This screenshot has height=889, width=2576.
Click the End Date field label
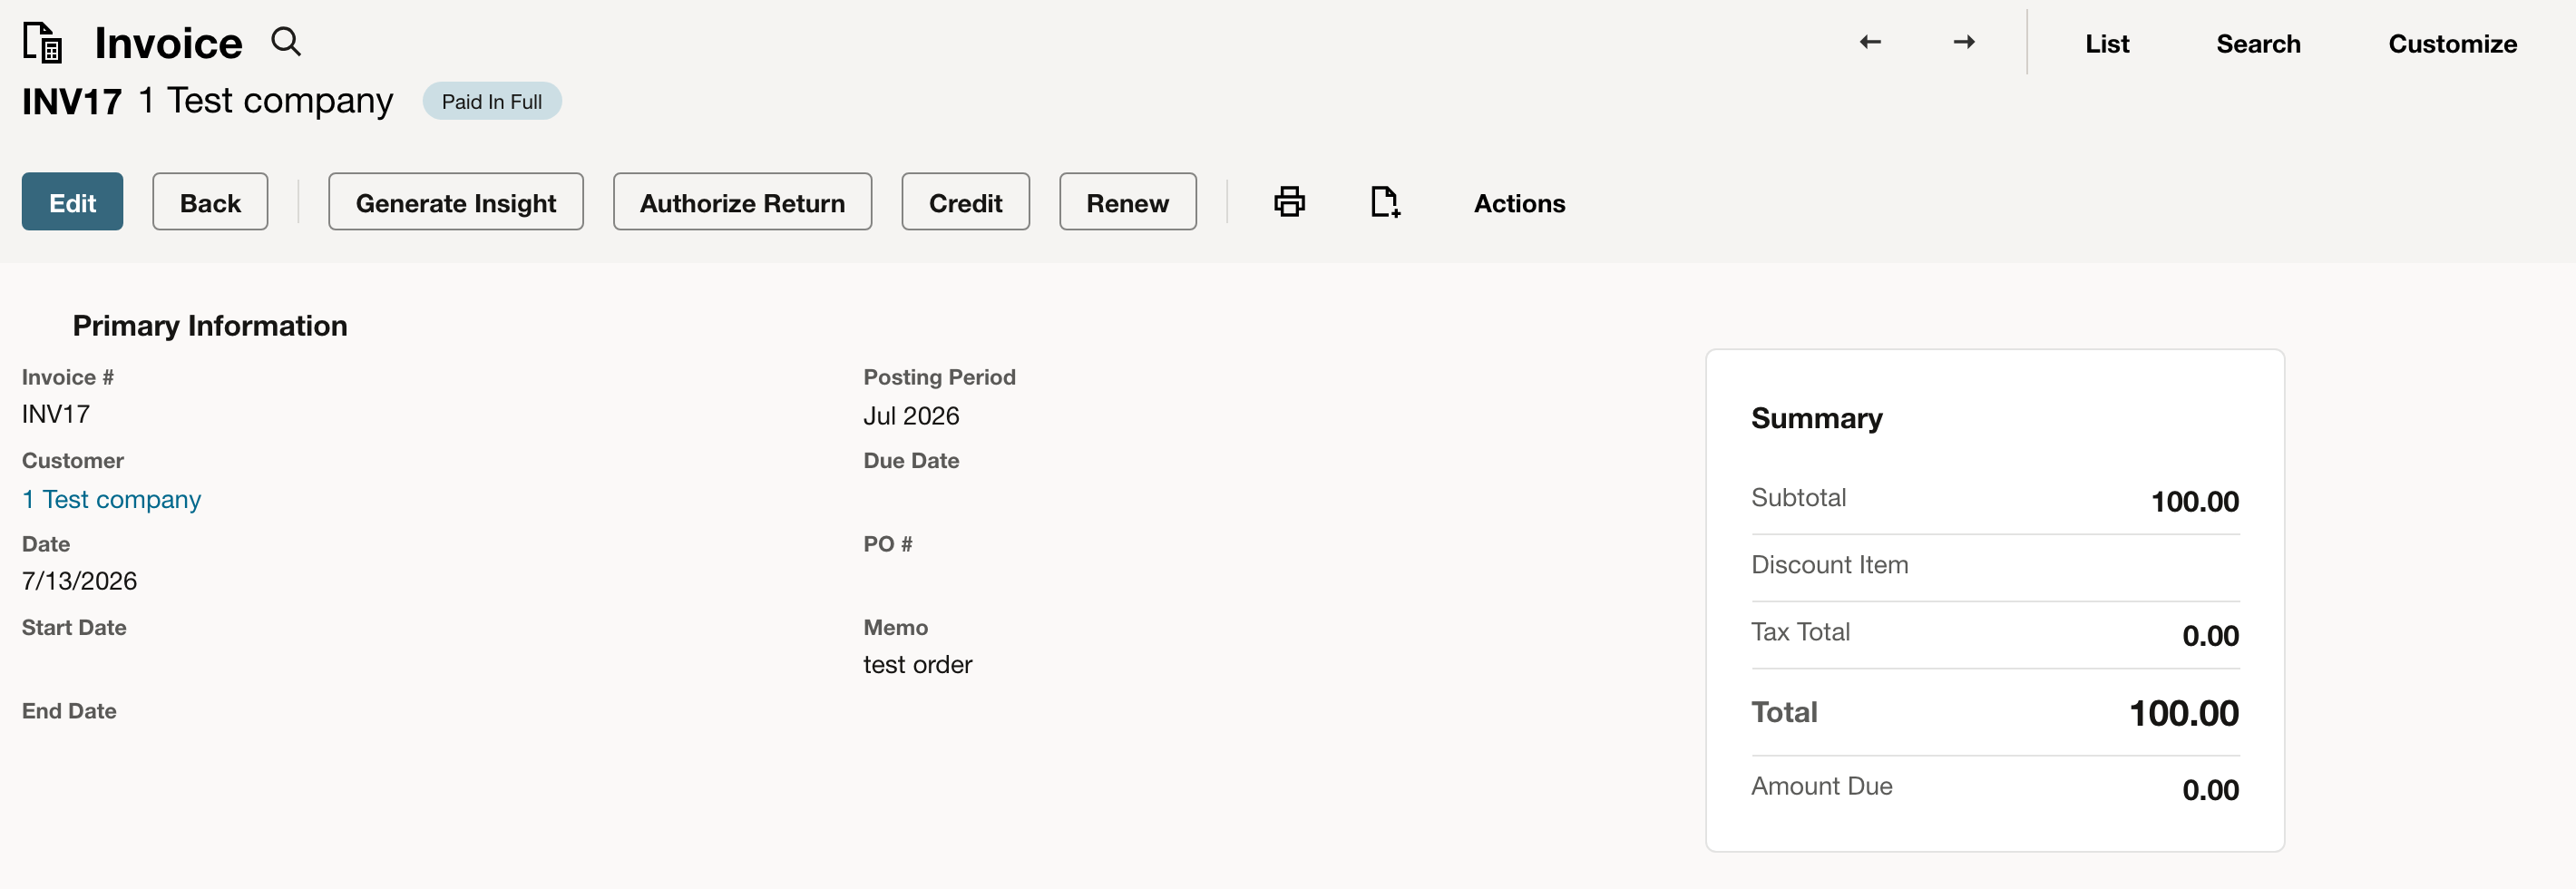click(x=69, y=711)
